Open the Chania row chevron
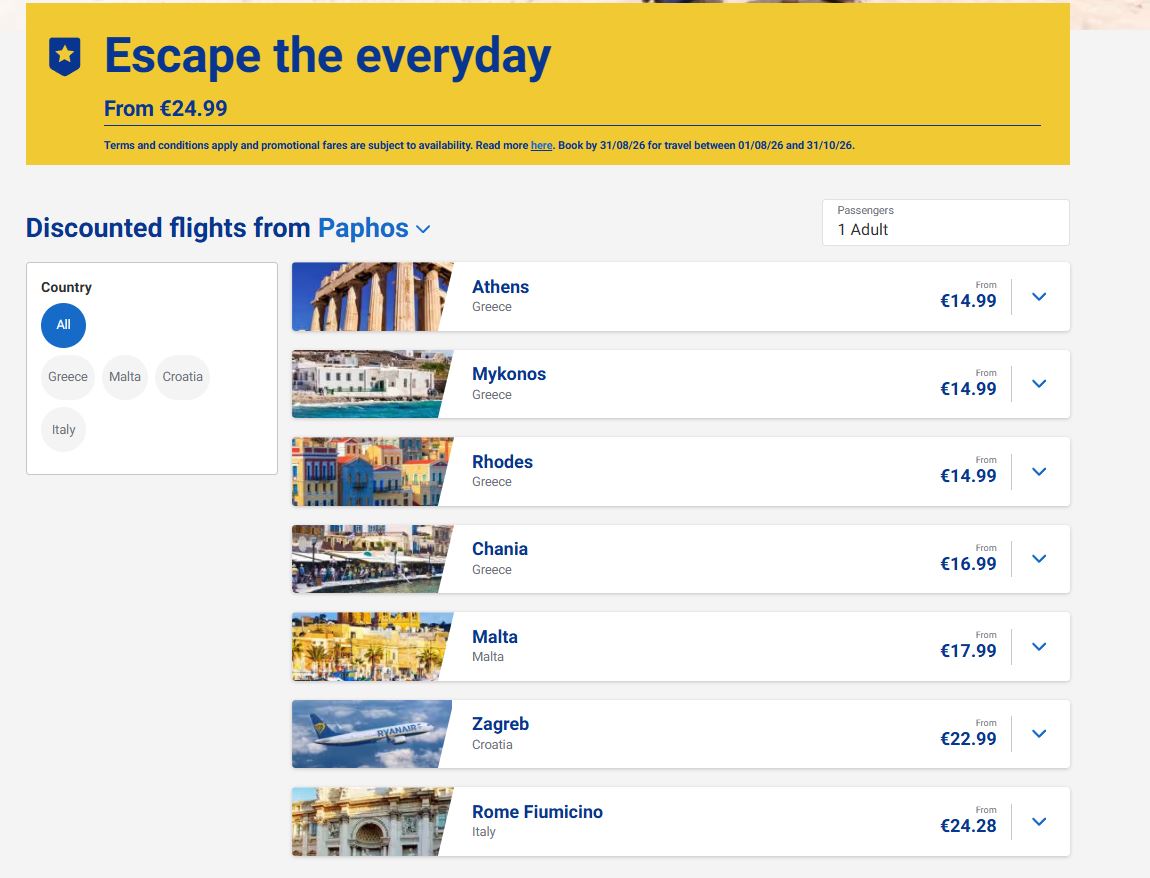1150x878 pixels. (x=1039, y=559)
